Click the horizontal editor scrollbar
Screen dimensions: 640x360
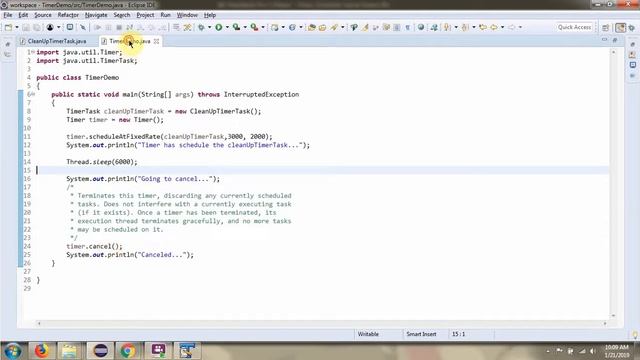click(x=322, y=323)
